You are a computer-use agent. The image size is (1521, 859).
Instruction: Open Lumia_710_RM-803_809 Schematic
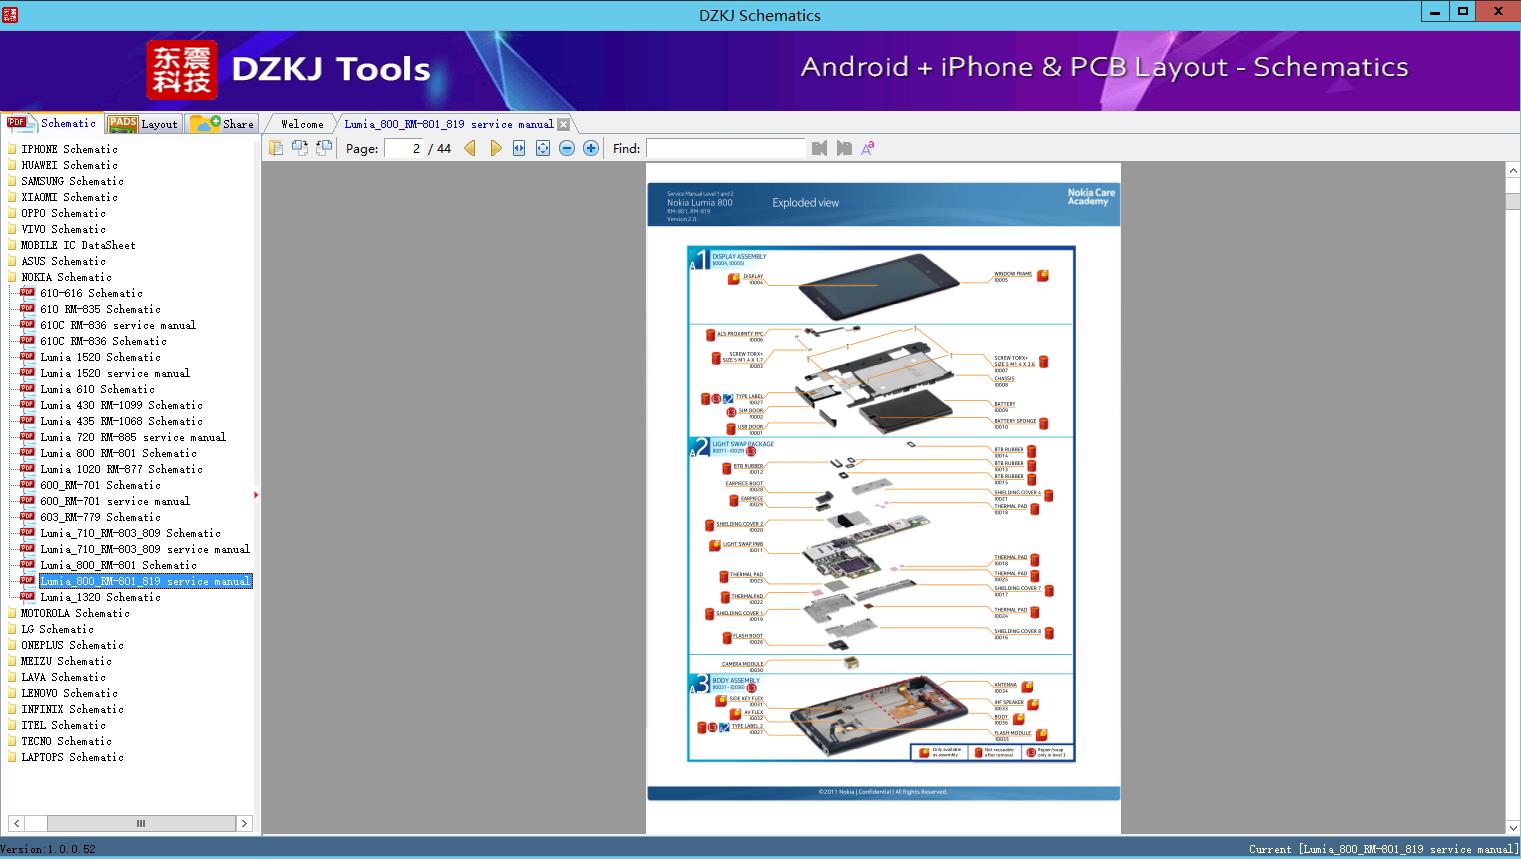point(130,533)
